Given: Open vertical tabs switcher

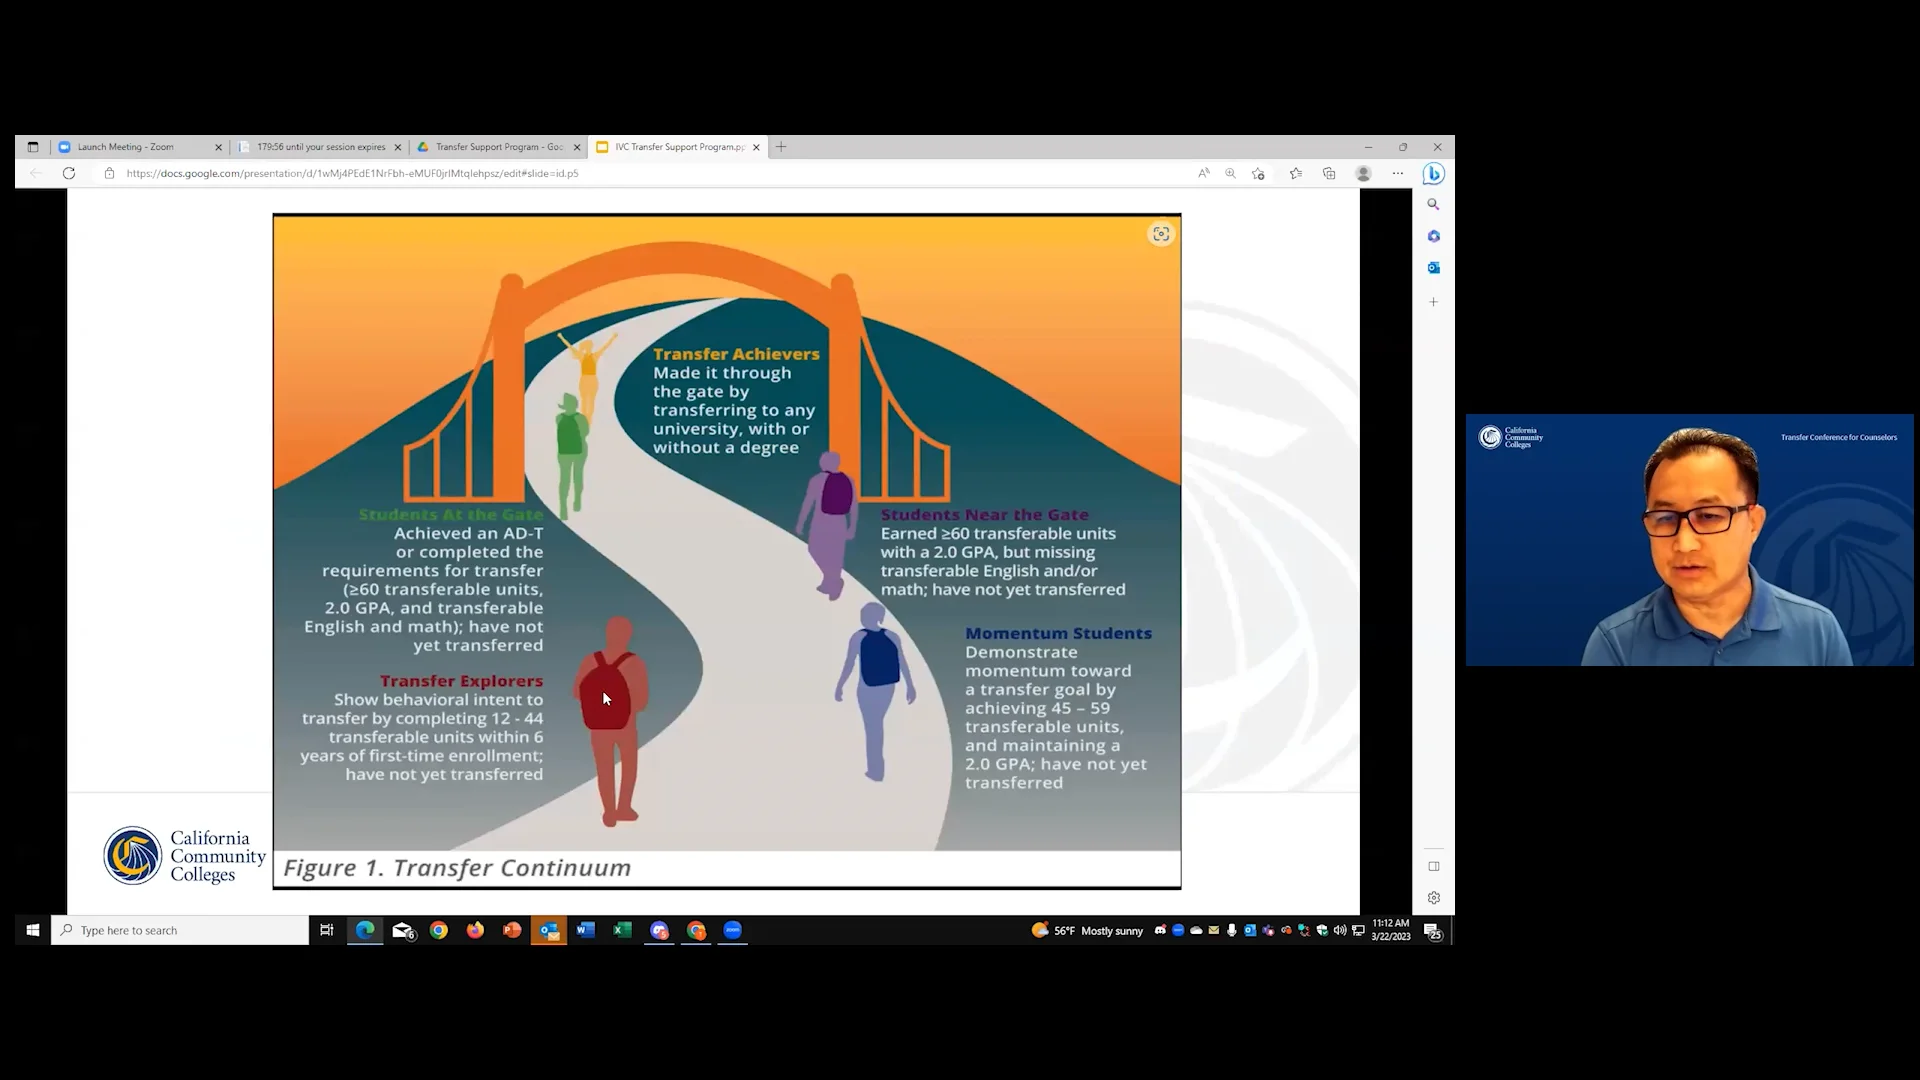Looking at the screenshot, I should click(32, 147).
